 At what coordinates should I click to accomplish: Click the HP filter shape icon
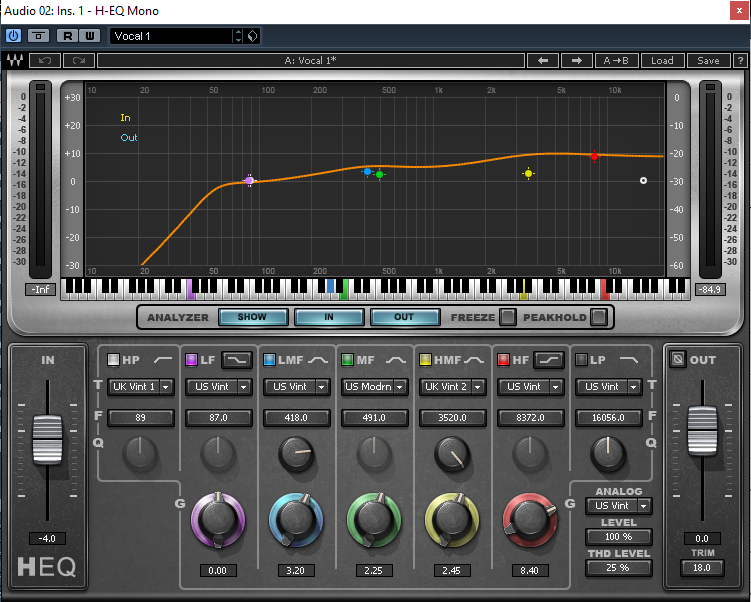click(163, 360)
